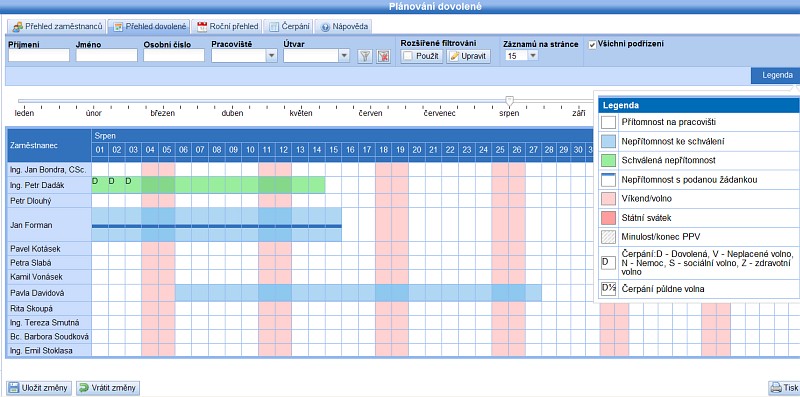Open the Záznamů na stránce dropdown
This screenshot has width=800, height=397.
pyautogui.click(x=533, y=56)
